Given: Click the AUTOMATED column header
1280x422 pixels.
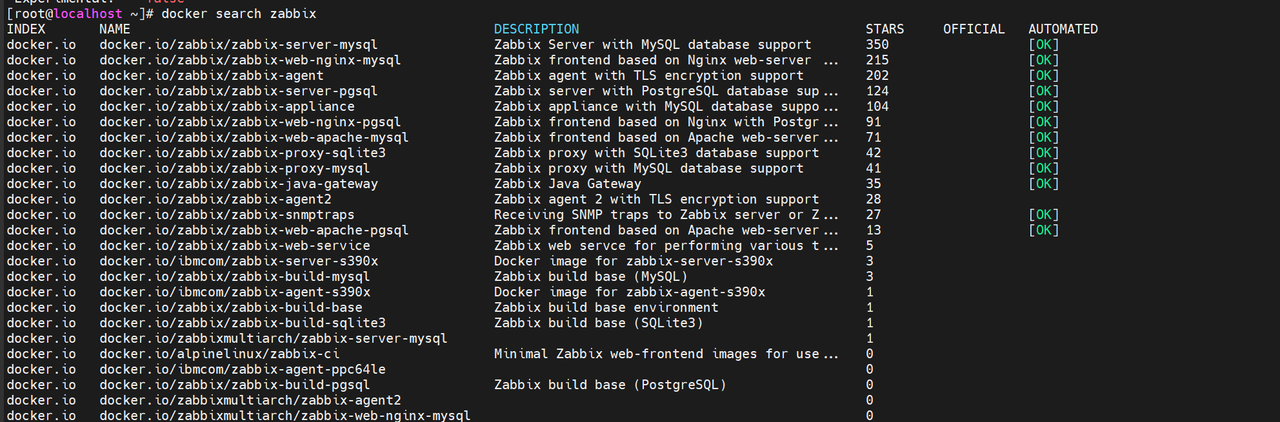Looking at the screenshot, I should [x=1062, y=29].
